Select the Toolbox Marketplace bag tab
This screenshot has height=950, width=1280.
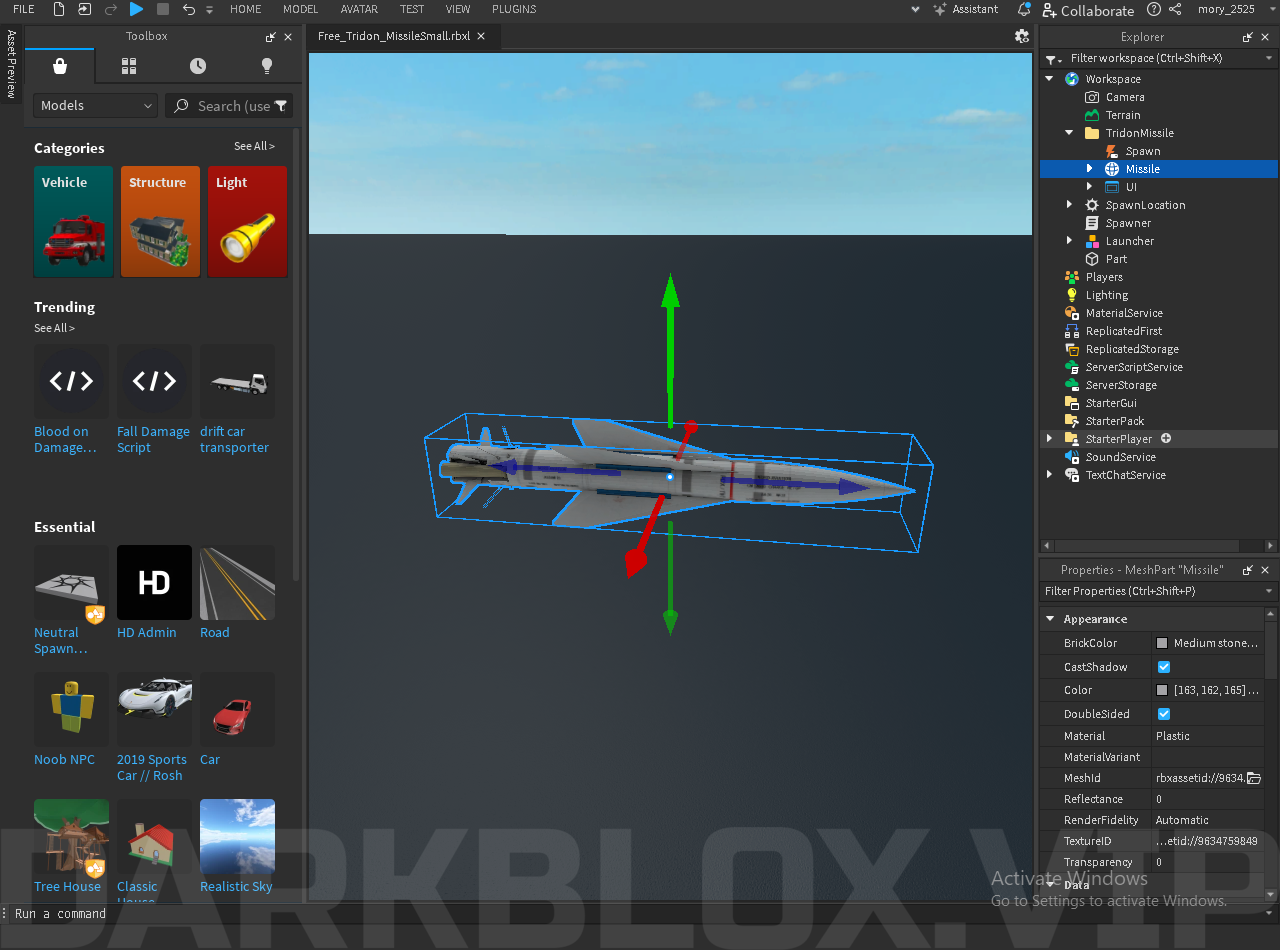tap(60, 66)
